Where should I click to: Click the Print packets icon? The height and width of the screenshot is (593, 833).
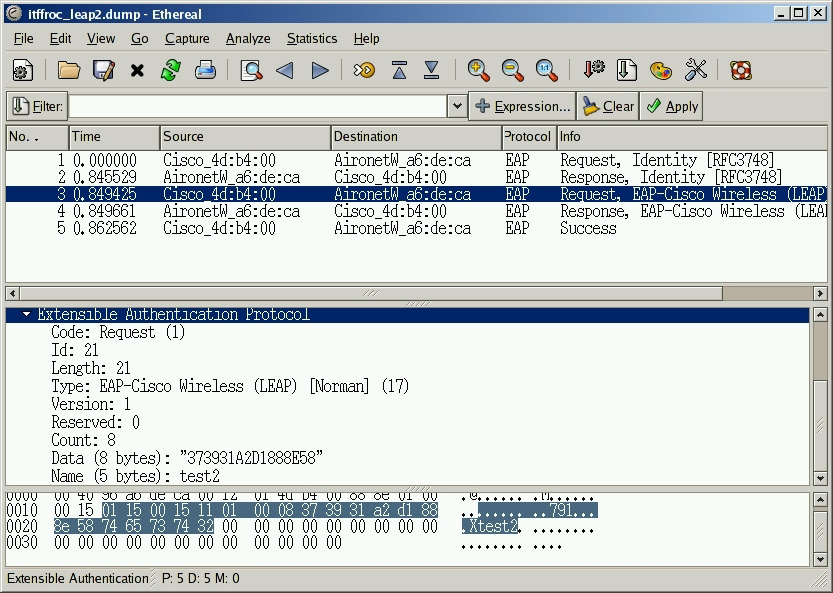(x=205, y=70)
